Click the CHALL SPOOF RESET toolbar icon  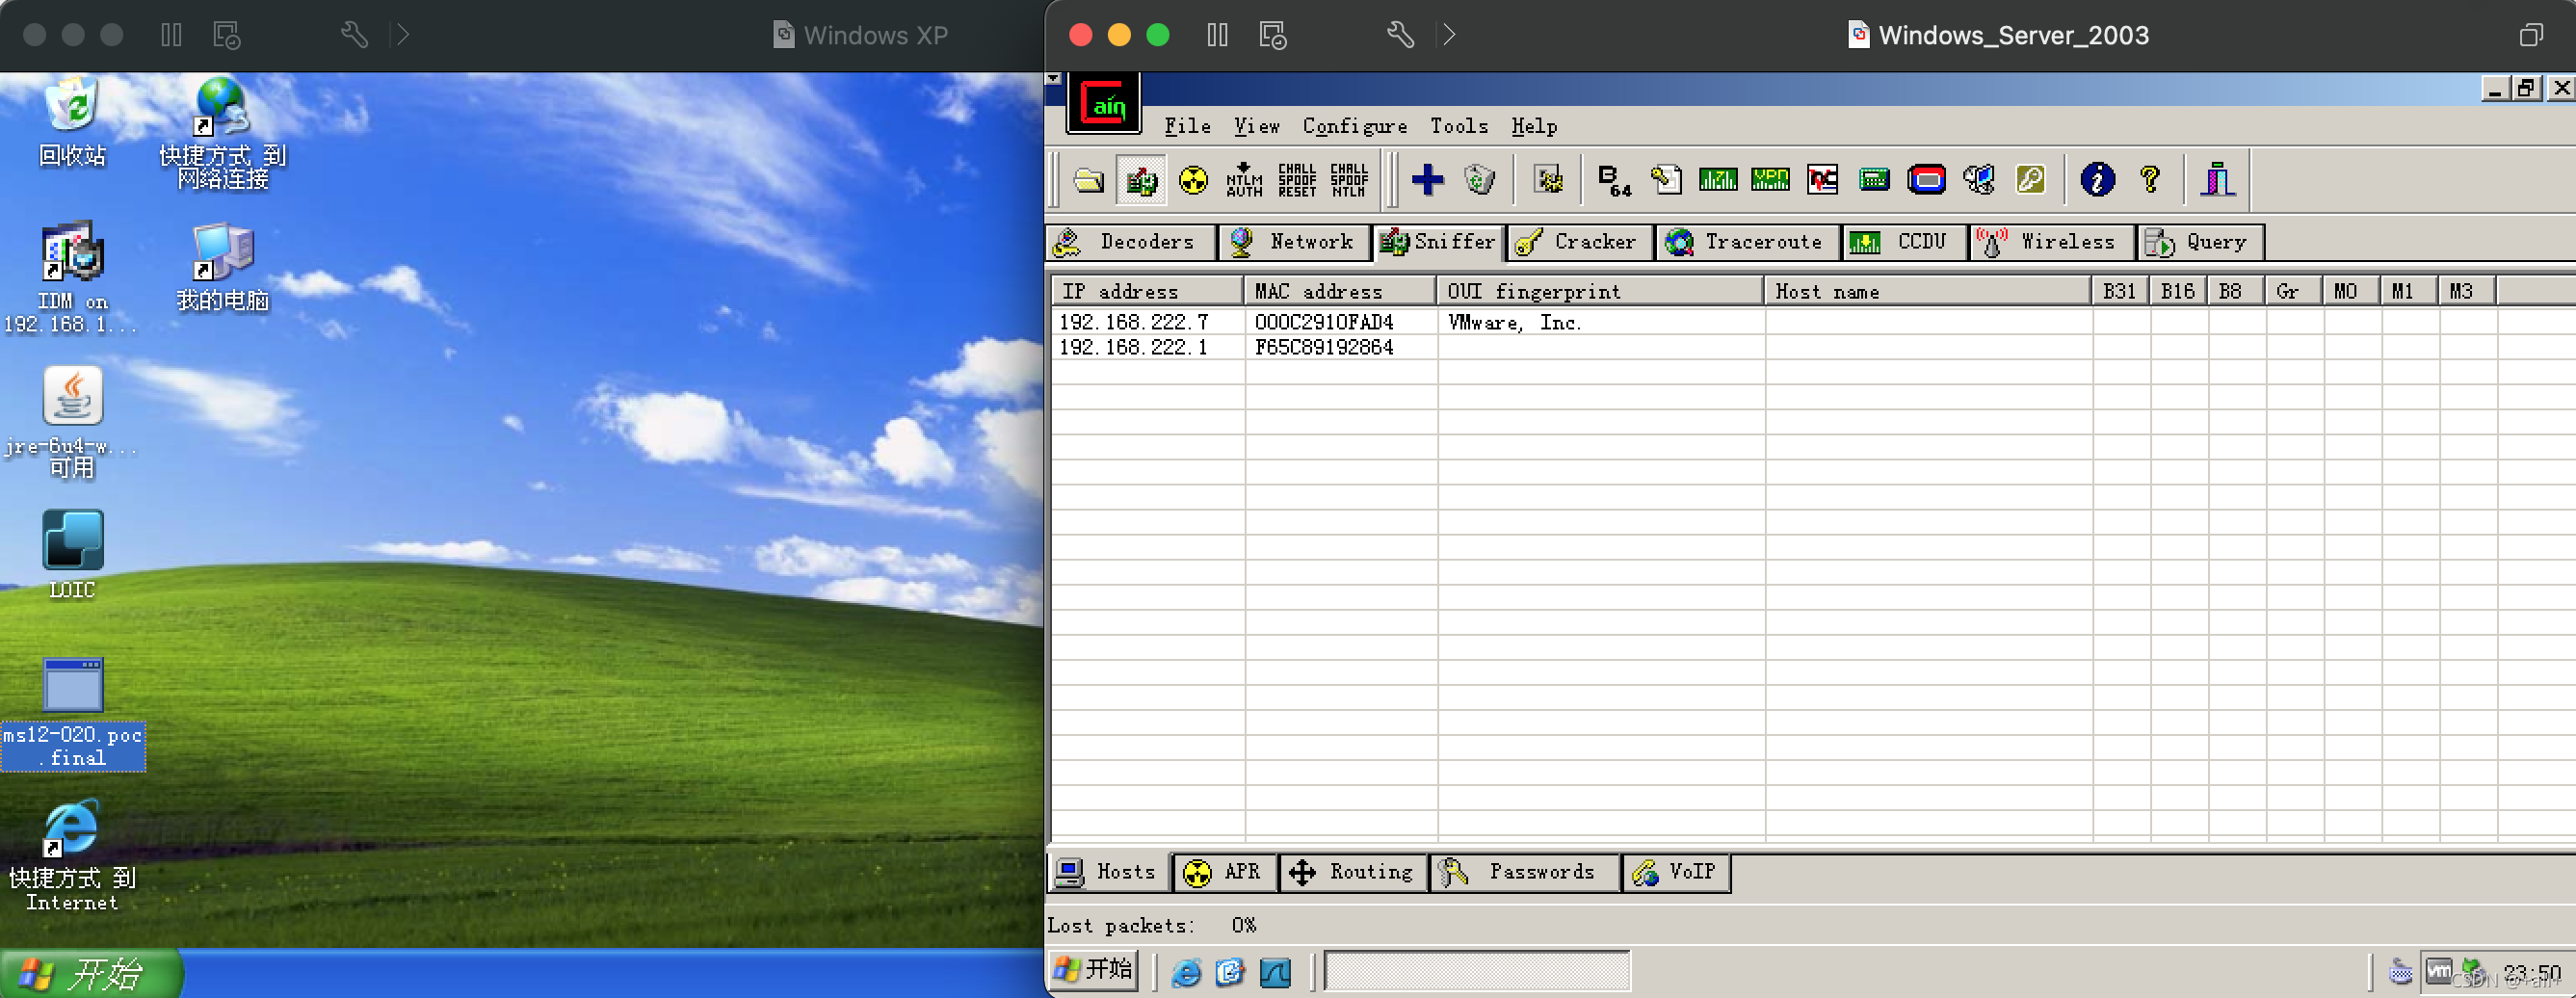[1296, 180]
